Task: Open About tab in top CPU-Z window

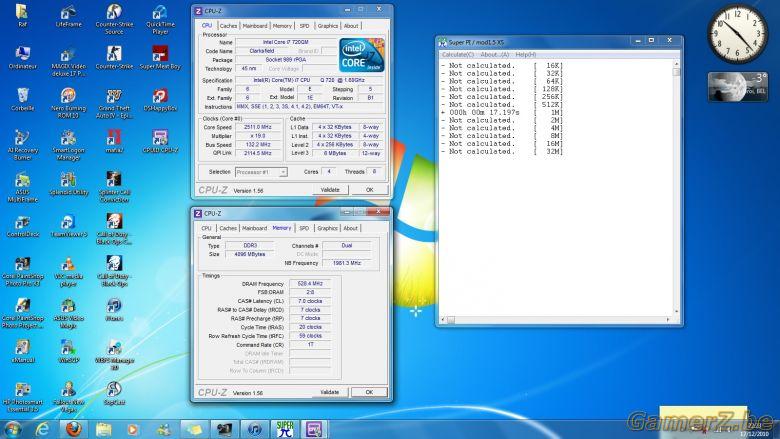Action: [x=351, y=26]
